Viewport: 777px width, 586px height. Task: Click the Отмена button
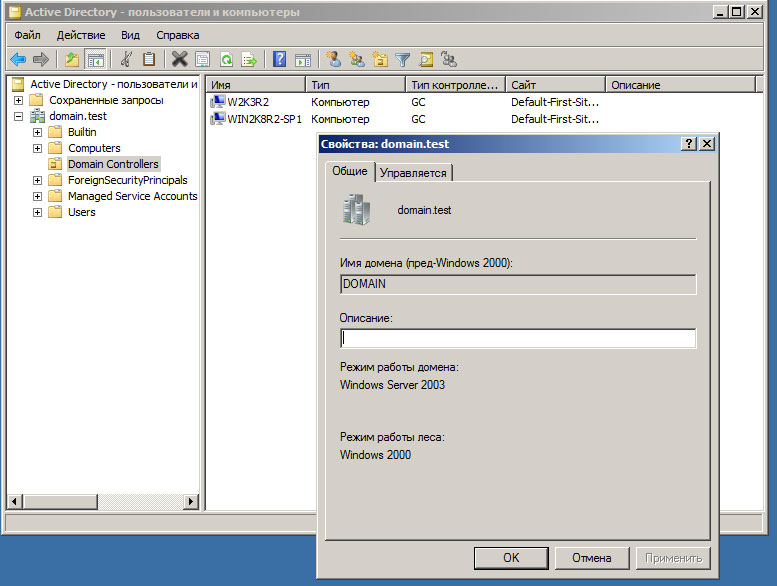pyautogui.click(x=591, y=558)
